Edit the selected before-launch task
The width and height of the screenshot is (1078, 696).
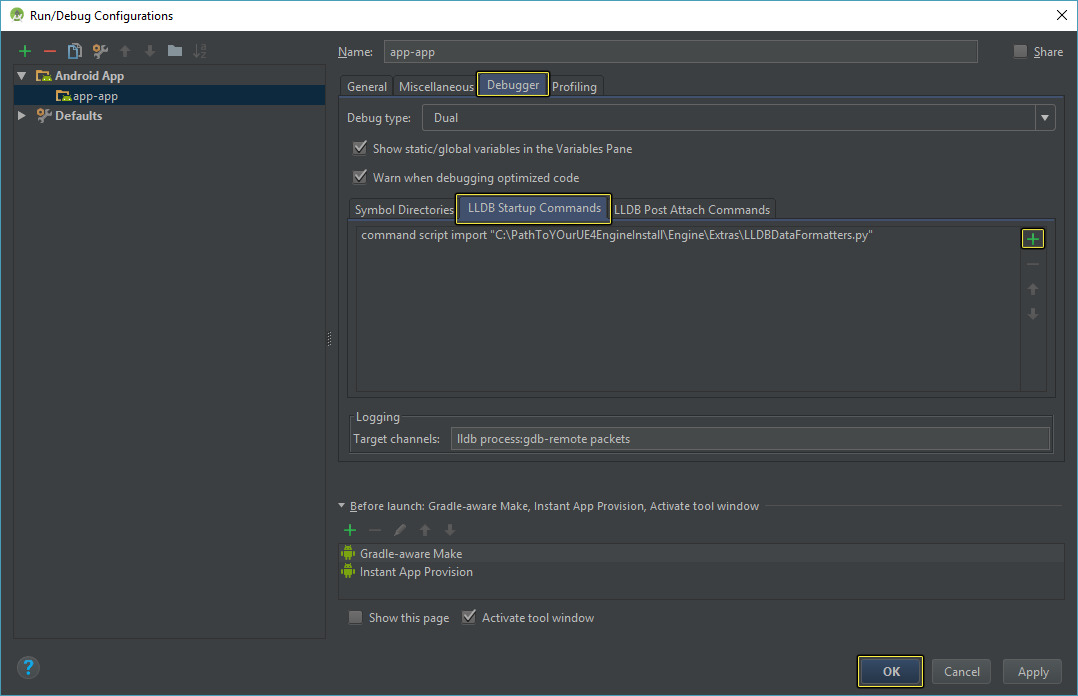click(x=399, y=529)
